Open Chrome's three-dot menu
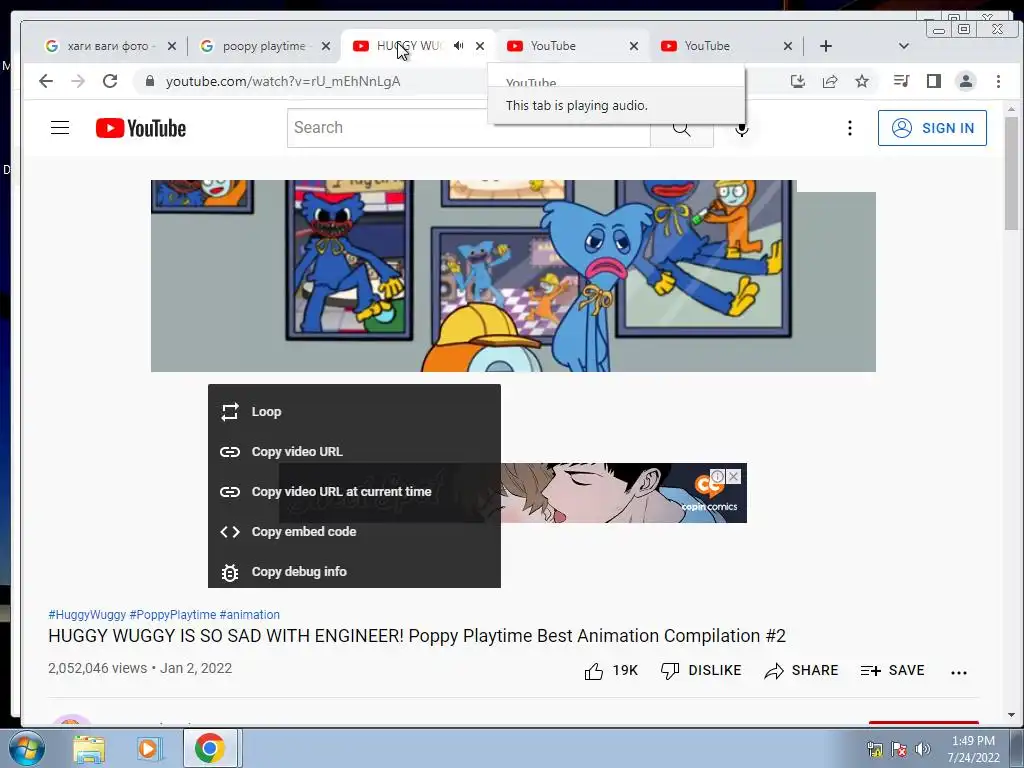The width and height of the screenshot is (1024, 768). point(998,81)
